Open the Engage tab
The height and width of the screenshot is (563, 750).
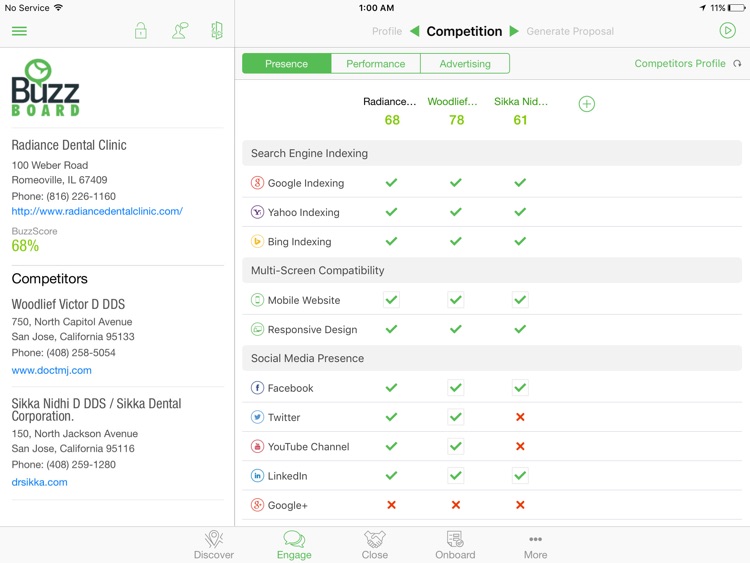294,545
